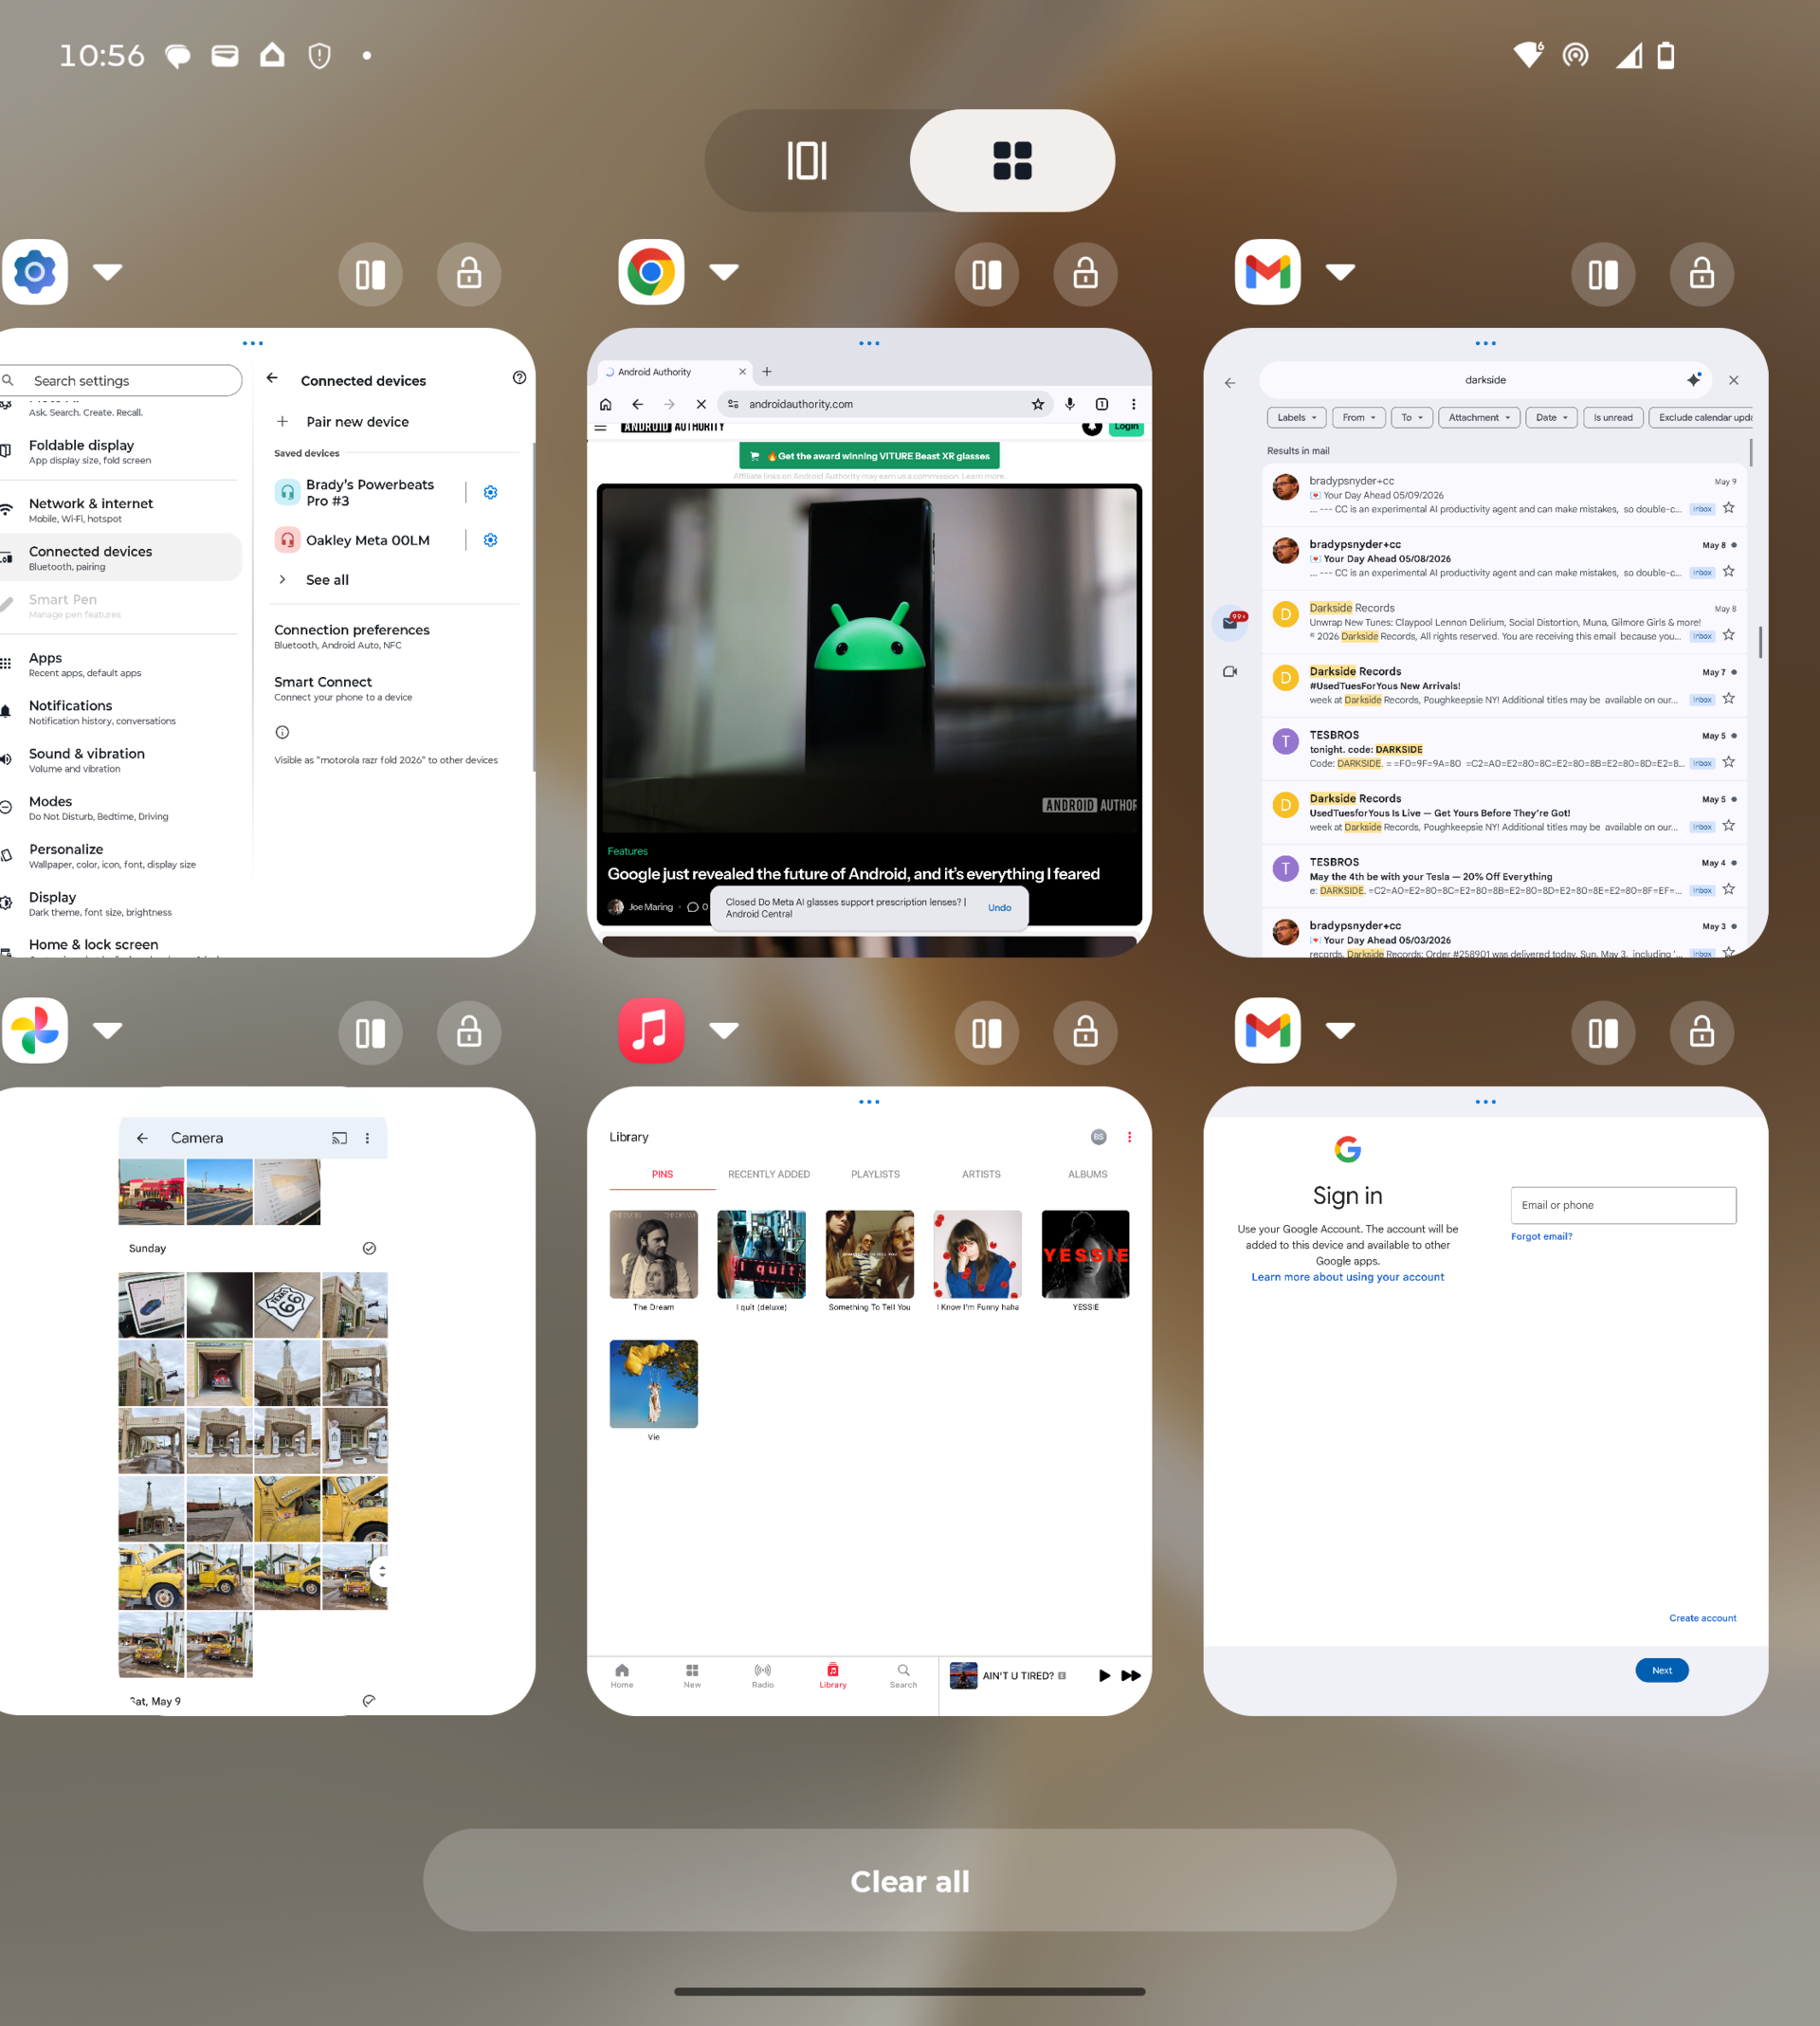
Task: Open Connection preferences in Settings
Action: click(x=396, y=636)
